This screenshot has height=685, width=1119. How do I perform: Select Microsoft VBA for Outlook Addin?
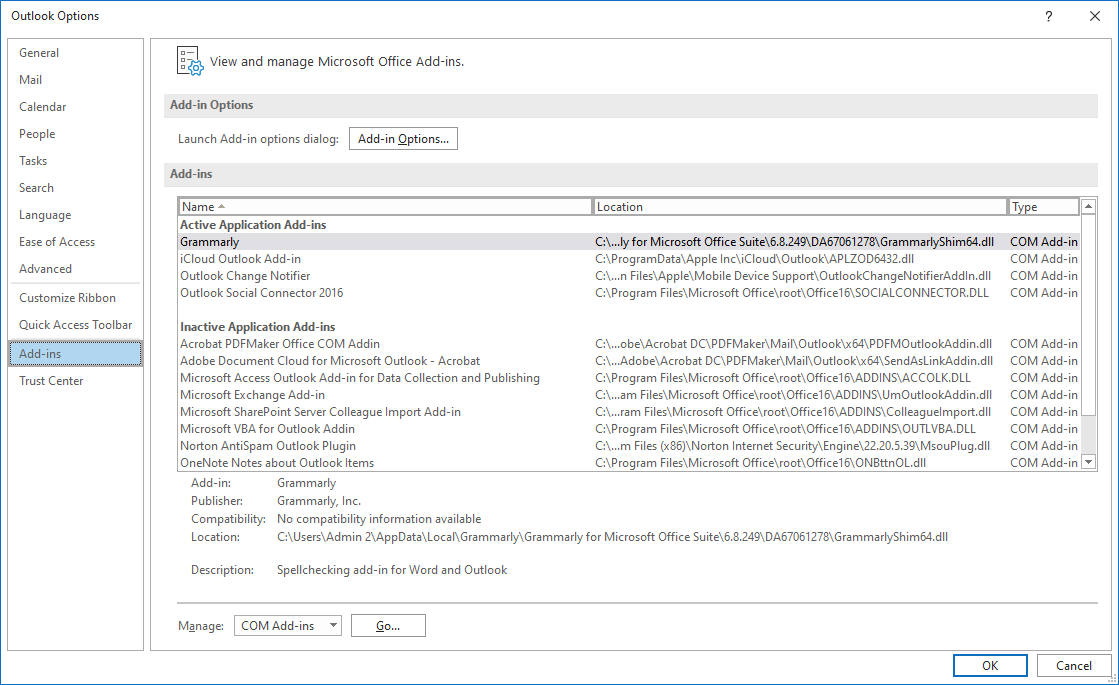629,429
